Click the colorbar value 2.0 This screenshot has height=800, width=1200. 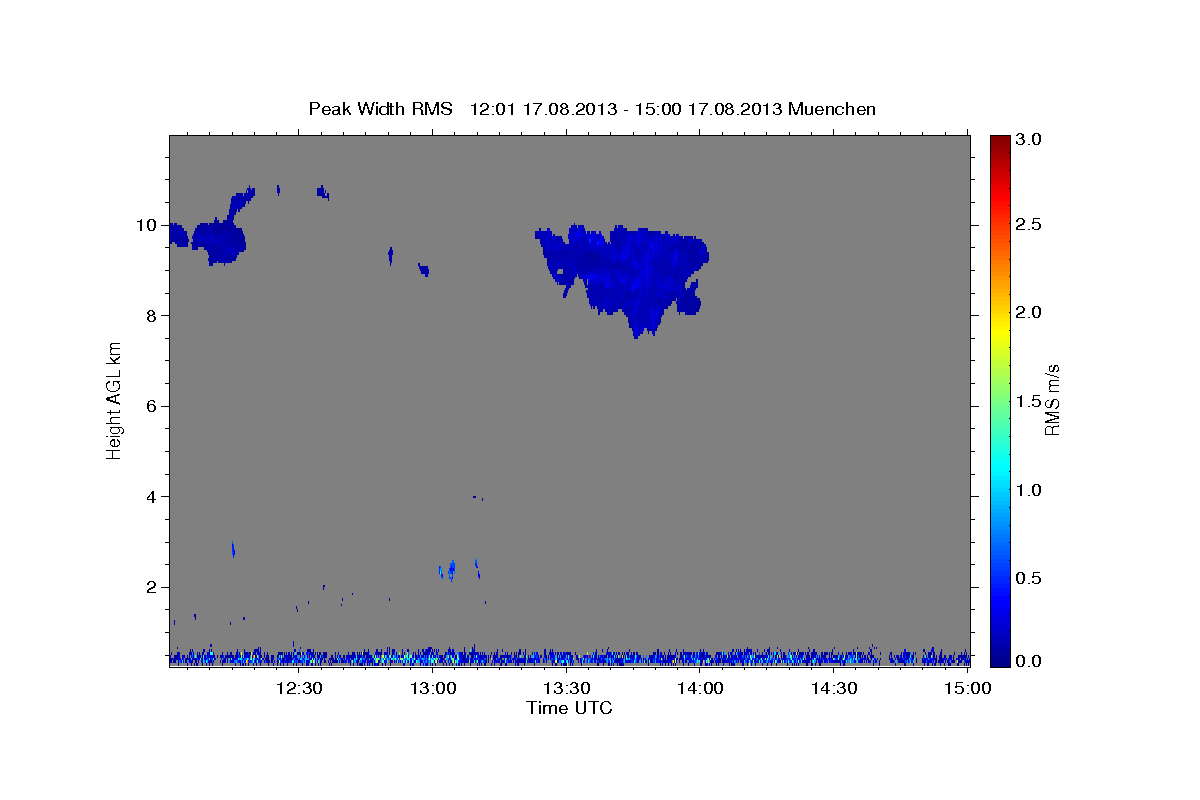[1030, 313]
